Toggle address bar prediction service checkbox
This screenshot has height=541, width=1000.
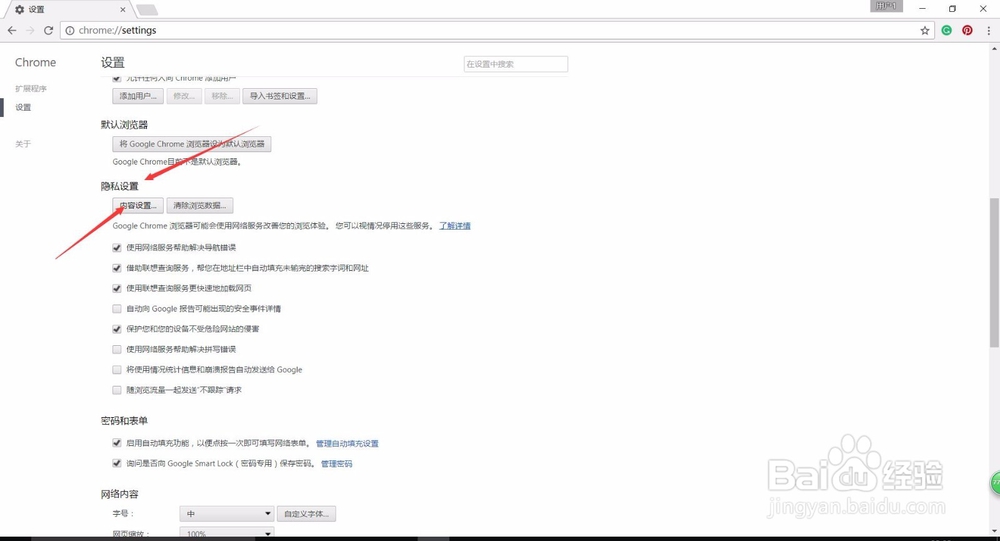point(117,268)
